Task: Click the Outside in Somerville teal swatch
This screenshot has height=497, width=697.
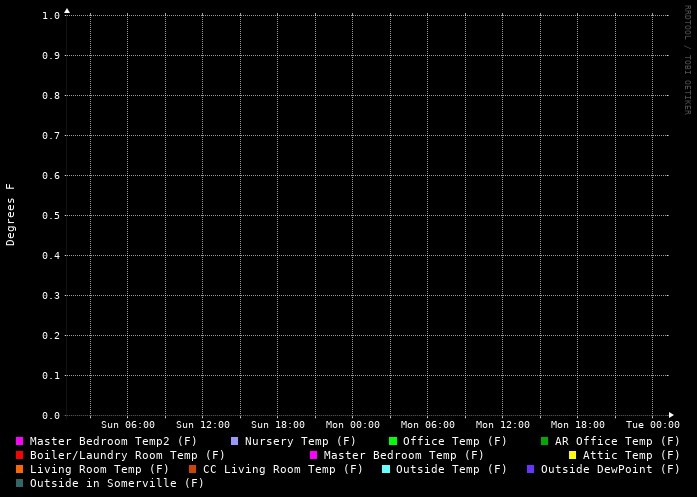Action: [x=19, y=483]
